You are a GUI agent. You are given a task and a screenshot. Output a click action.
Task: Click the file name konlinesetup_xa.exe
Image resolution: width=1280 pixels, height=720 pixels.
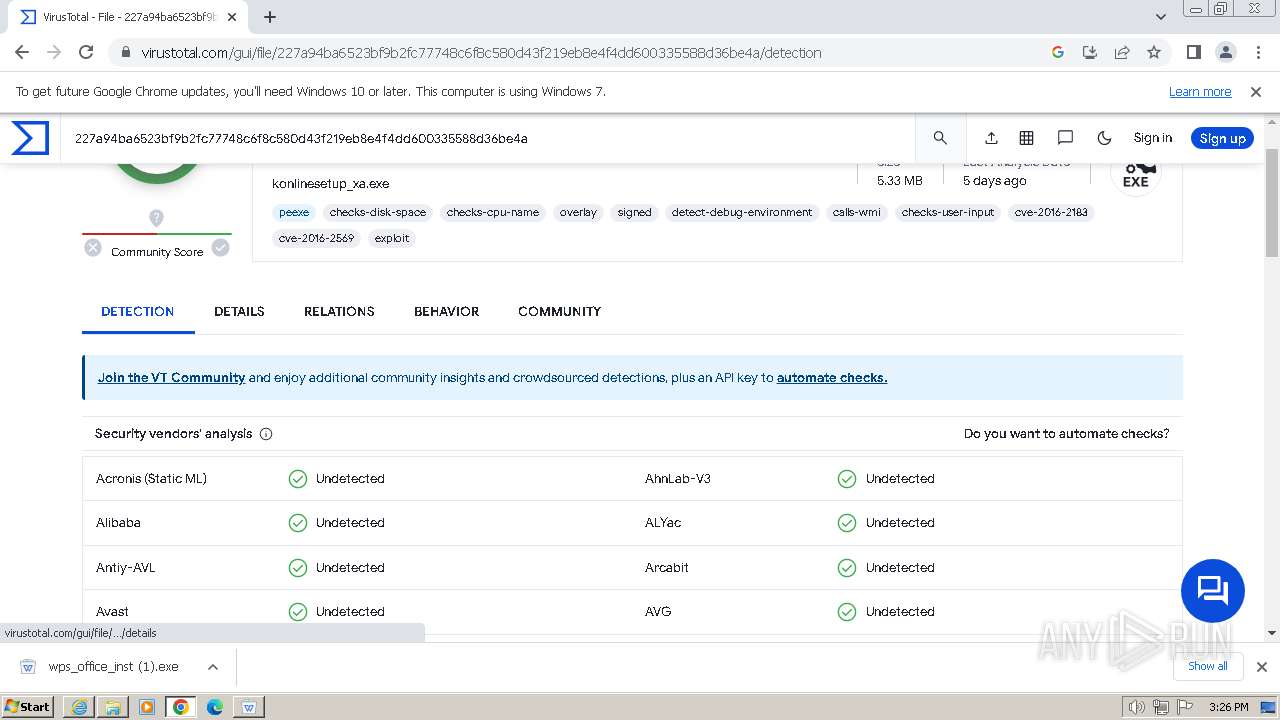(x=330, y=184)
